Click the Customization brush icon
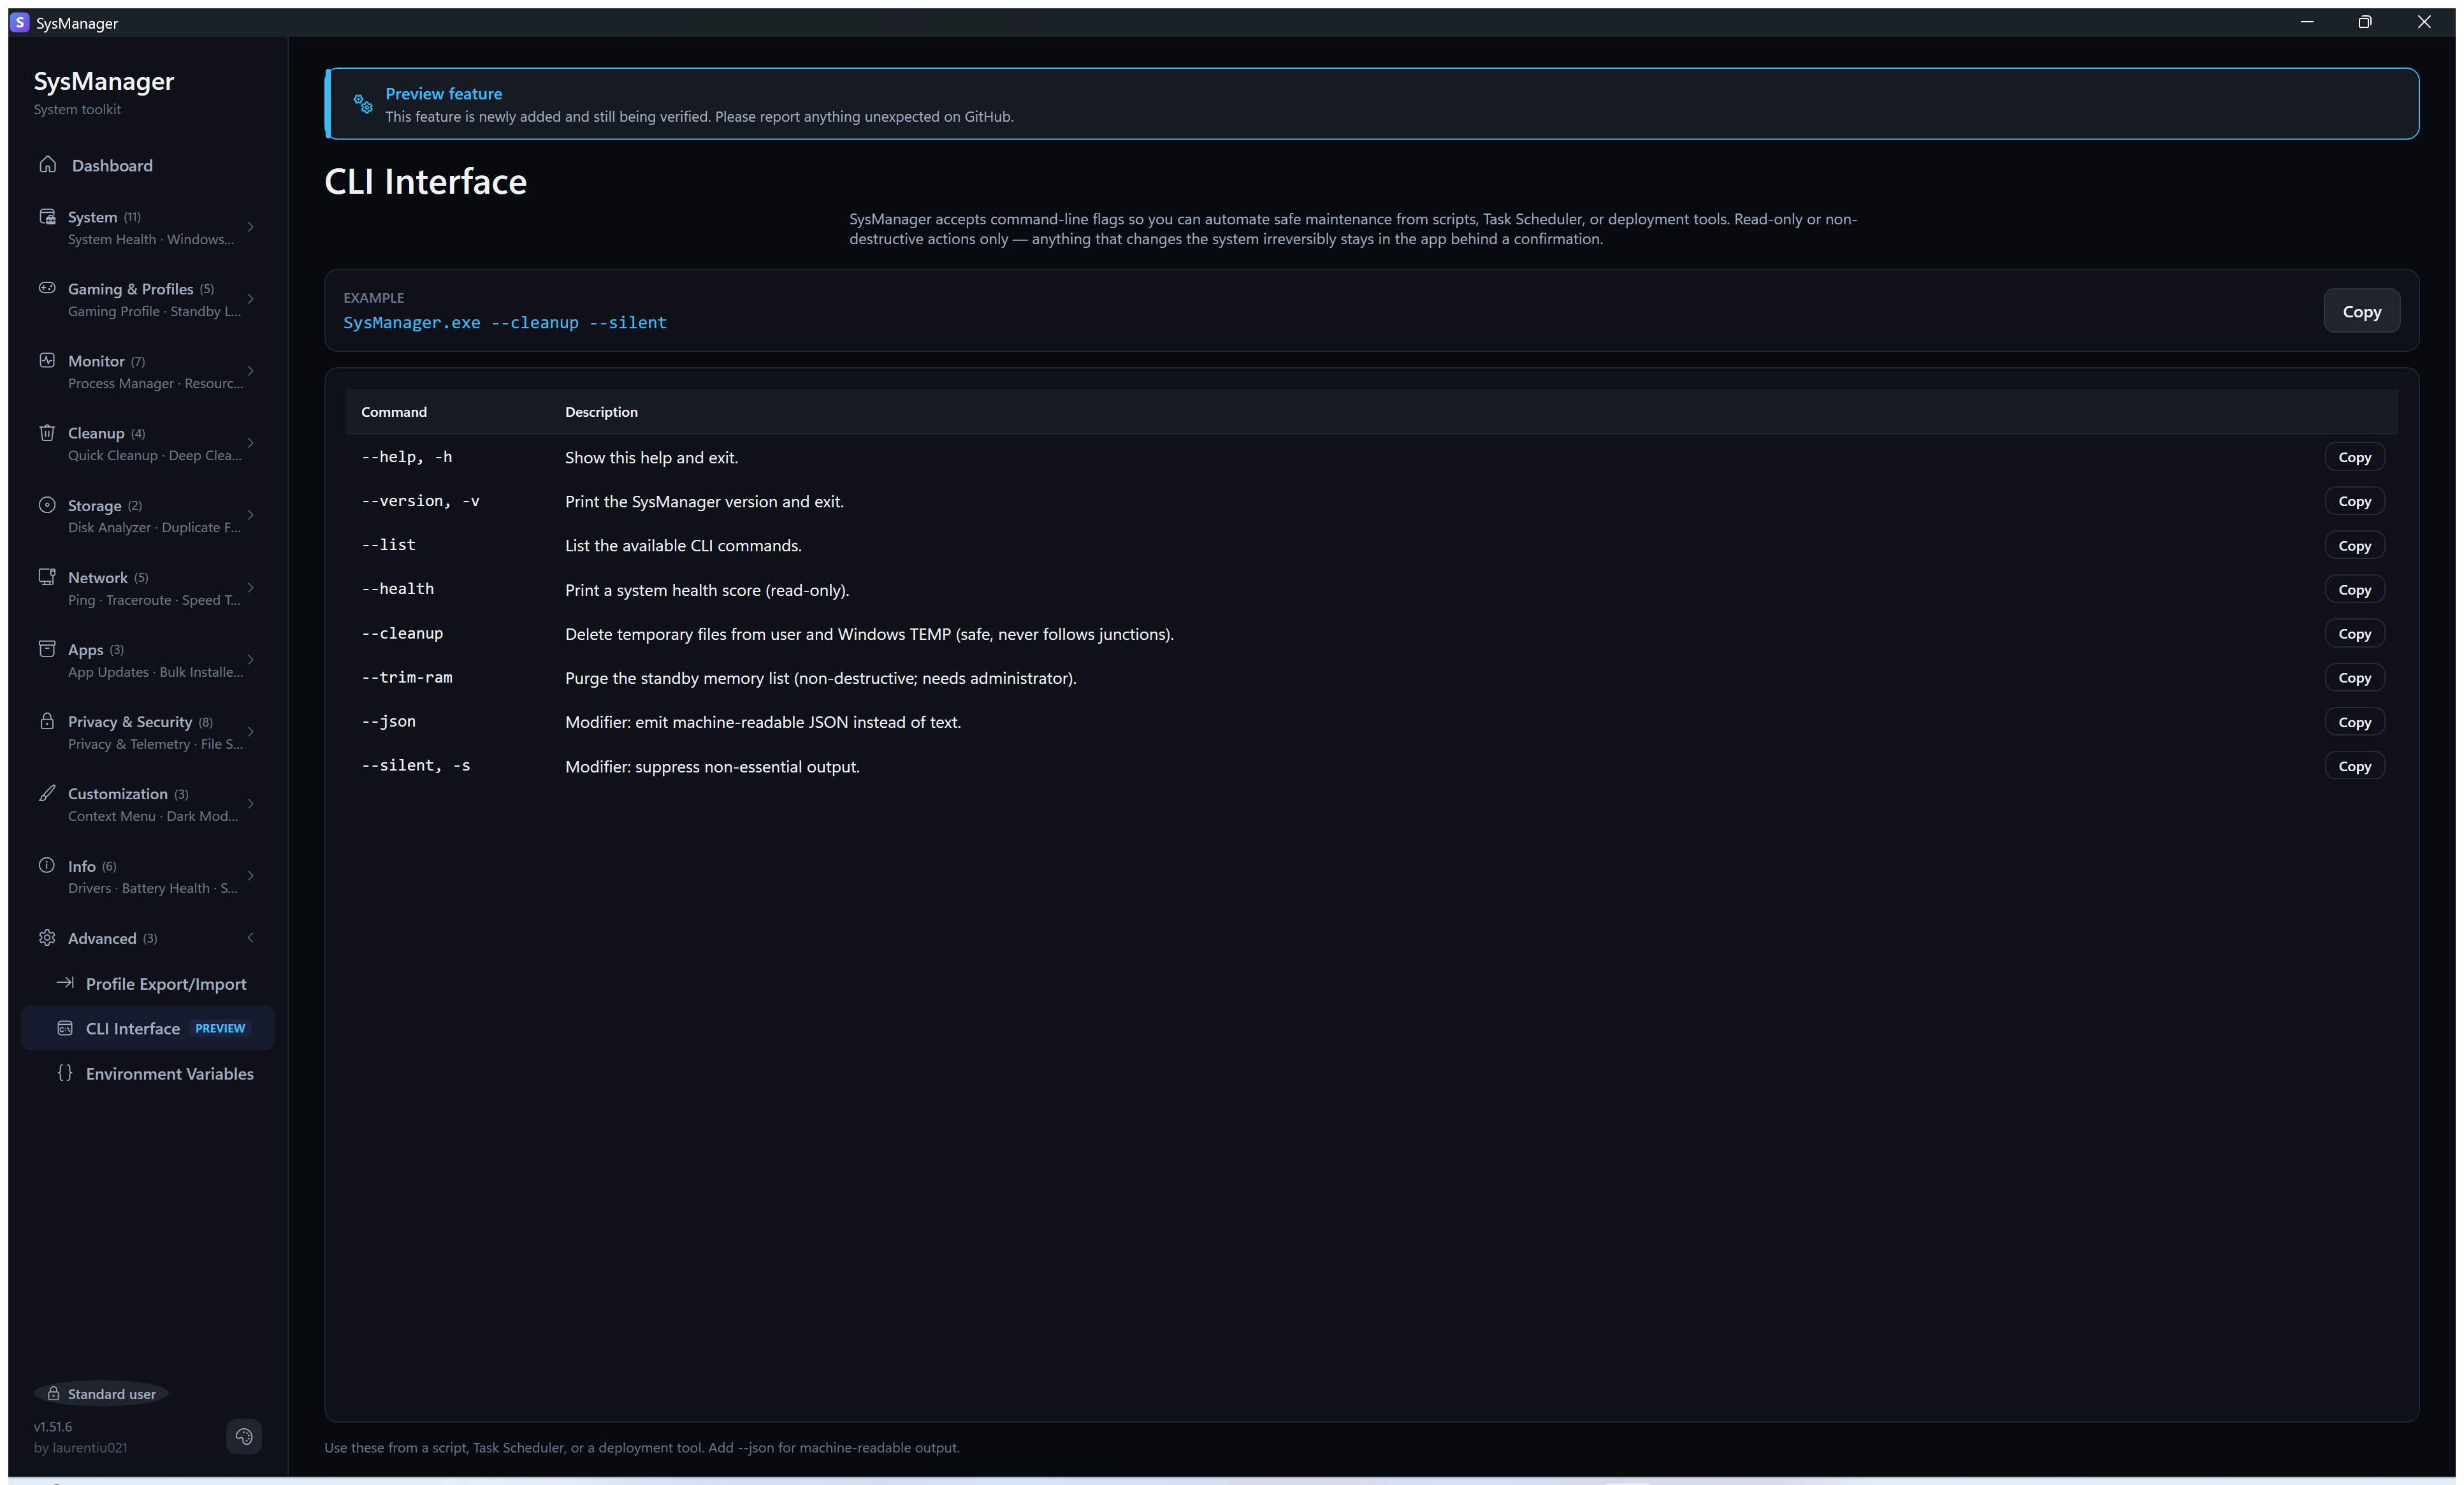 [x=47, y=793]
